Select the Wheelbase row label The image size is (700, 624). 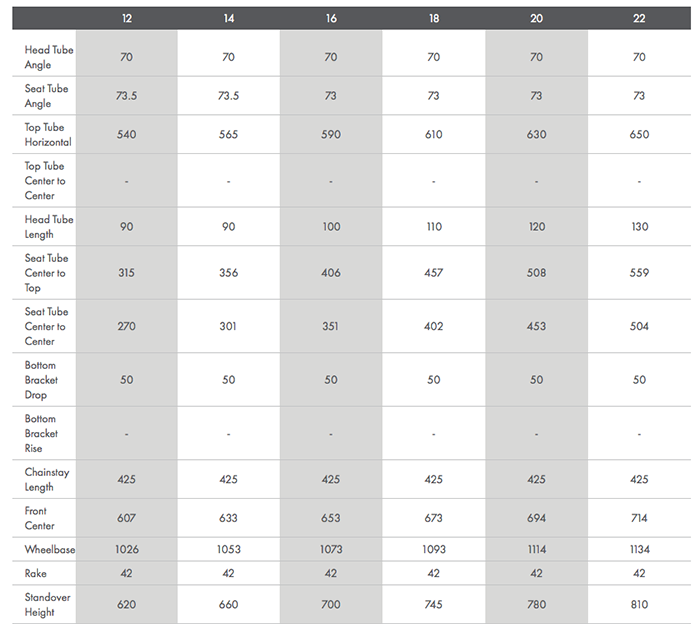[x=50, y=549]
